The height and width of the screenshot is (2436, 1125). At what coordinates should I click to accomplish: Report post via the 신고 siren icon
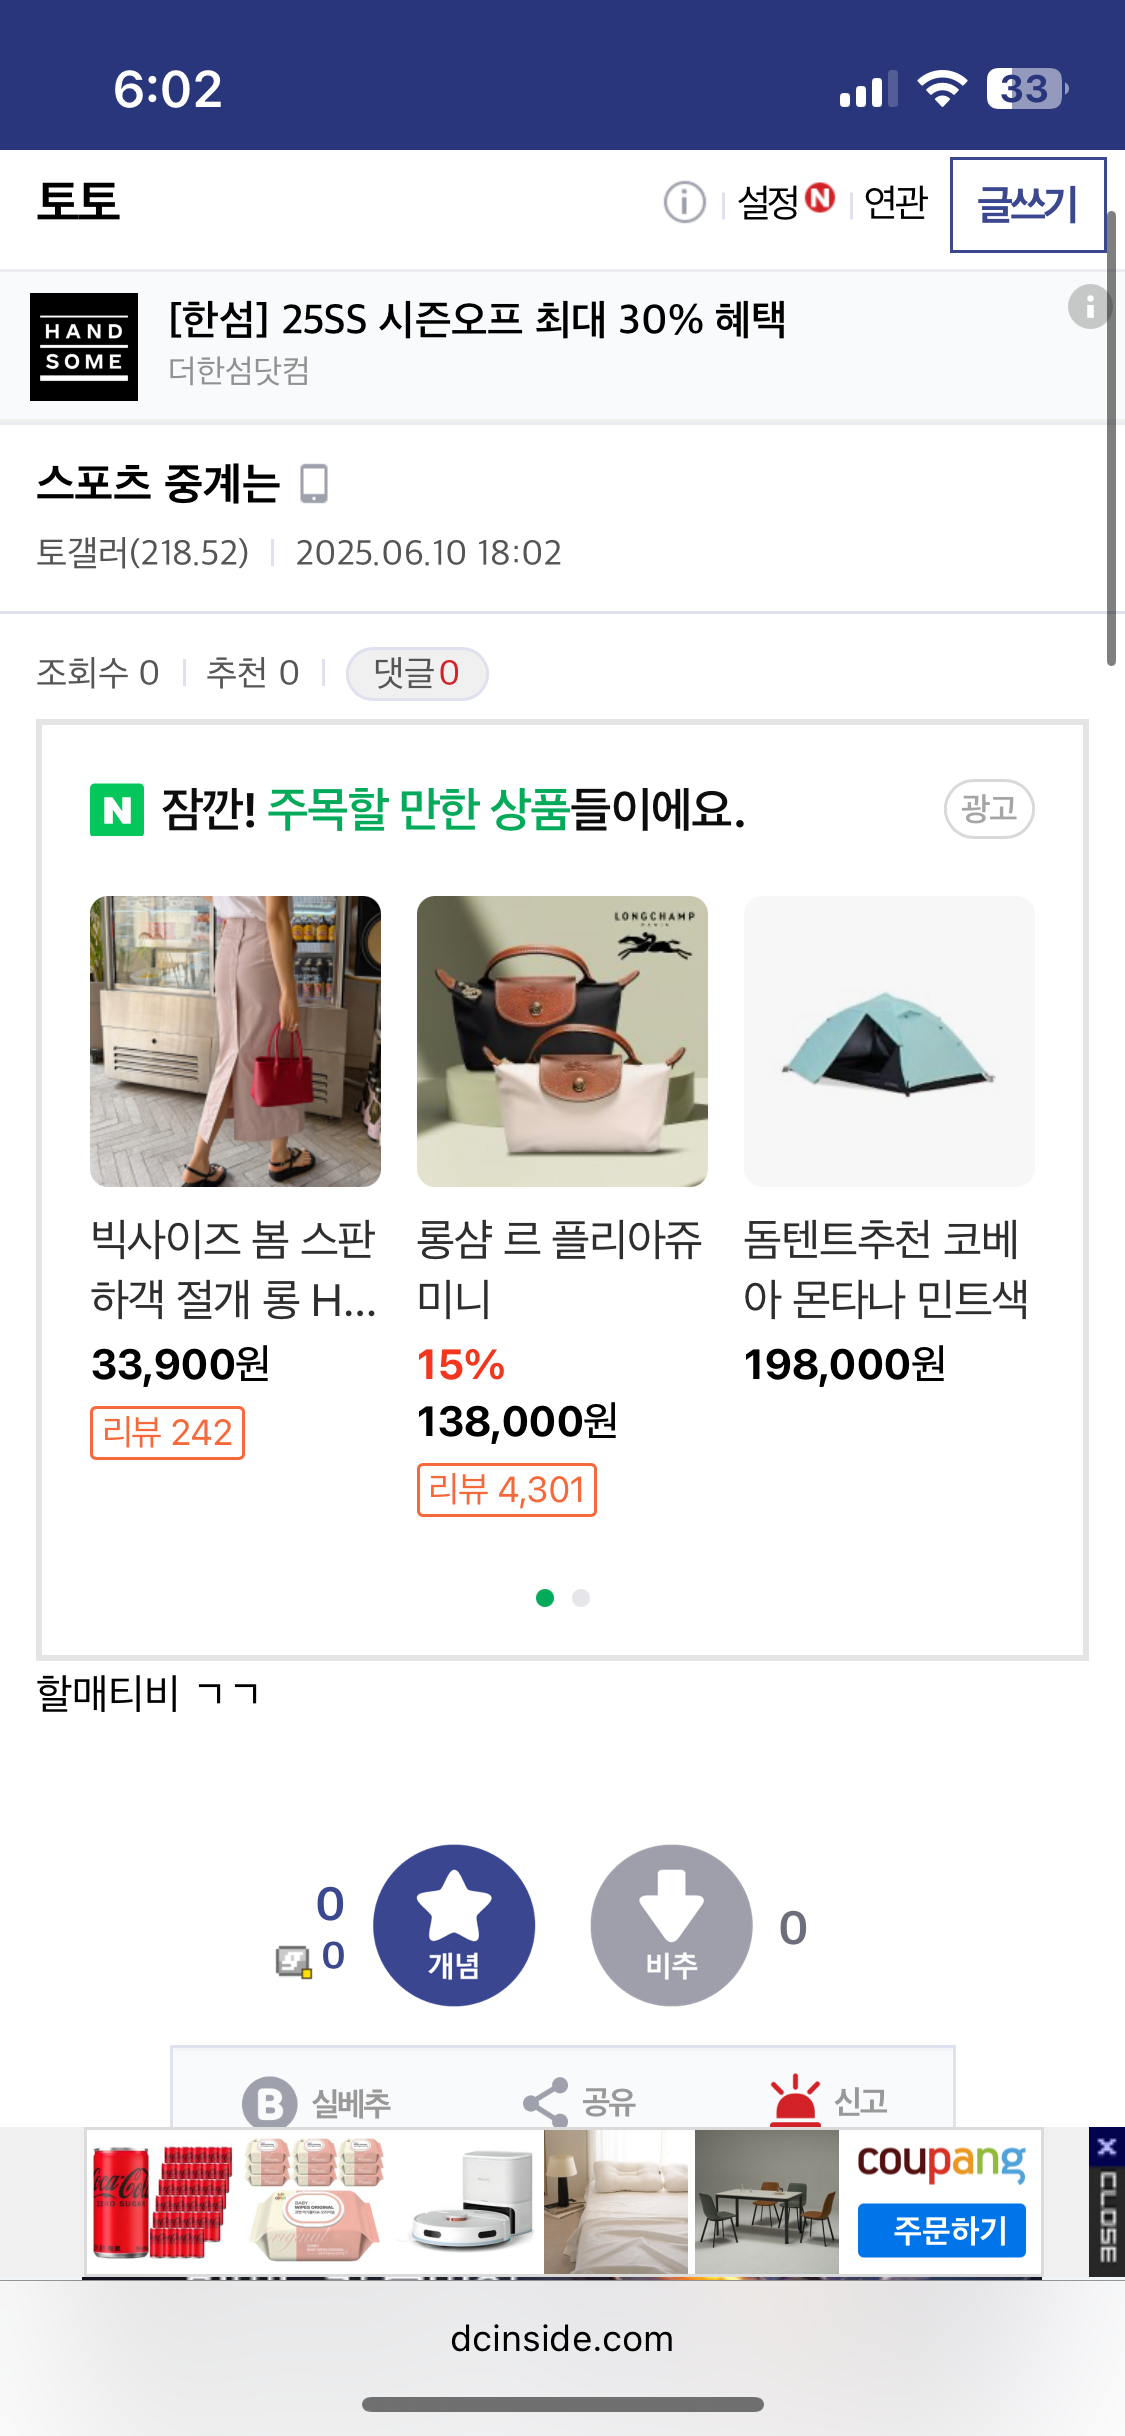coord(795,2098)
